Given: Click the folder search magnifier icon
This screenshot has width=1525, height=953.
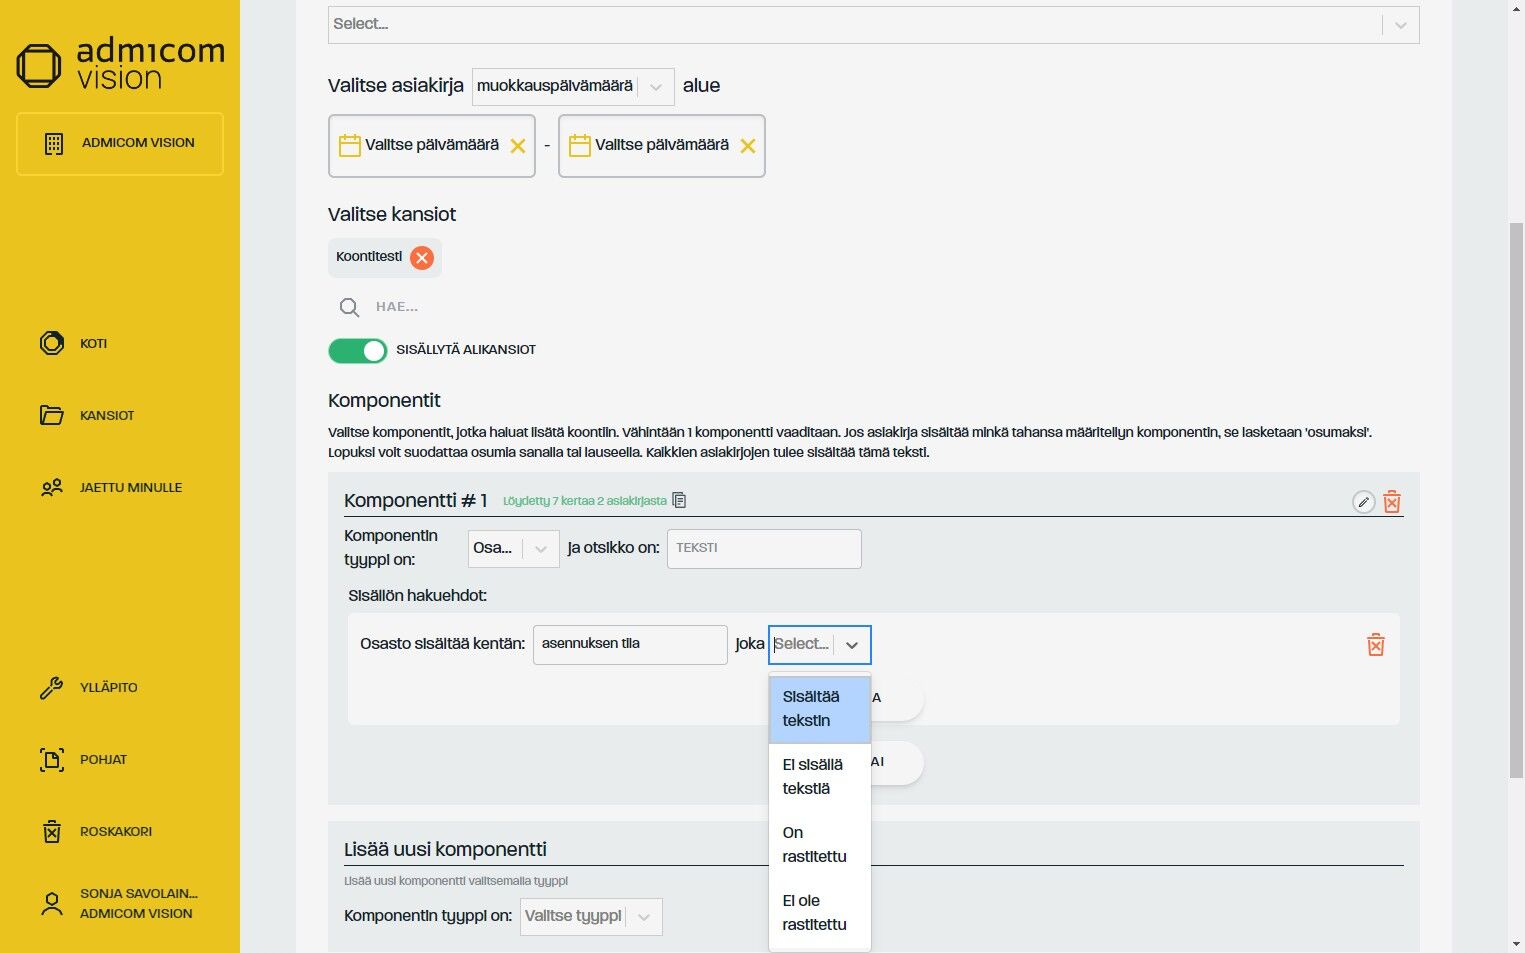Looking at the screenshot, I should [349, 307].
